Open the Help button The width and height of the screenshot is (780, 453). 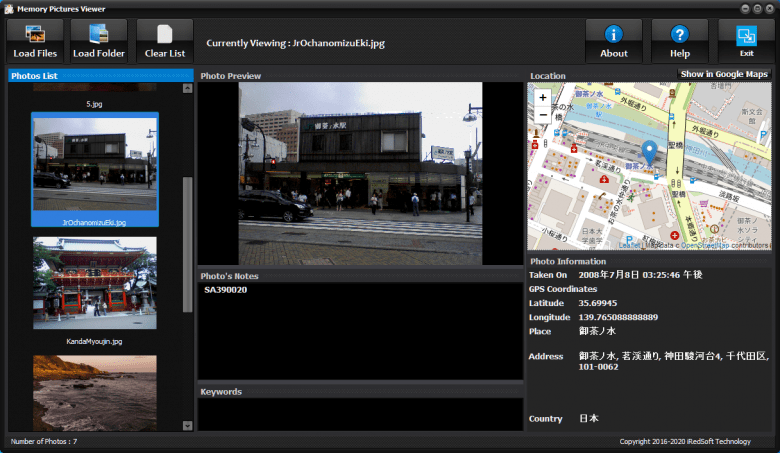click(680, 41)
